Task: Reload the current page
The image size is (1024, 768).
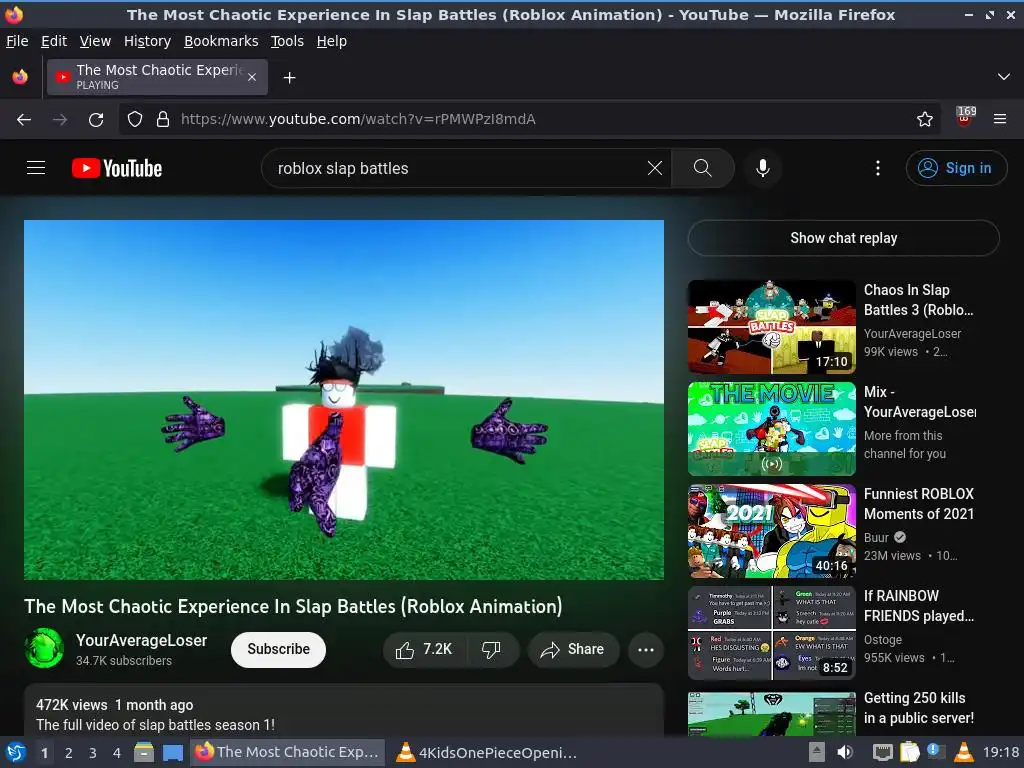Action: tap(96, 120)
